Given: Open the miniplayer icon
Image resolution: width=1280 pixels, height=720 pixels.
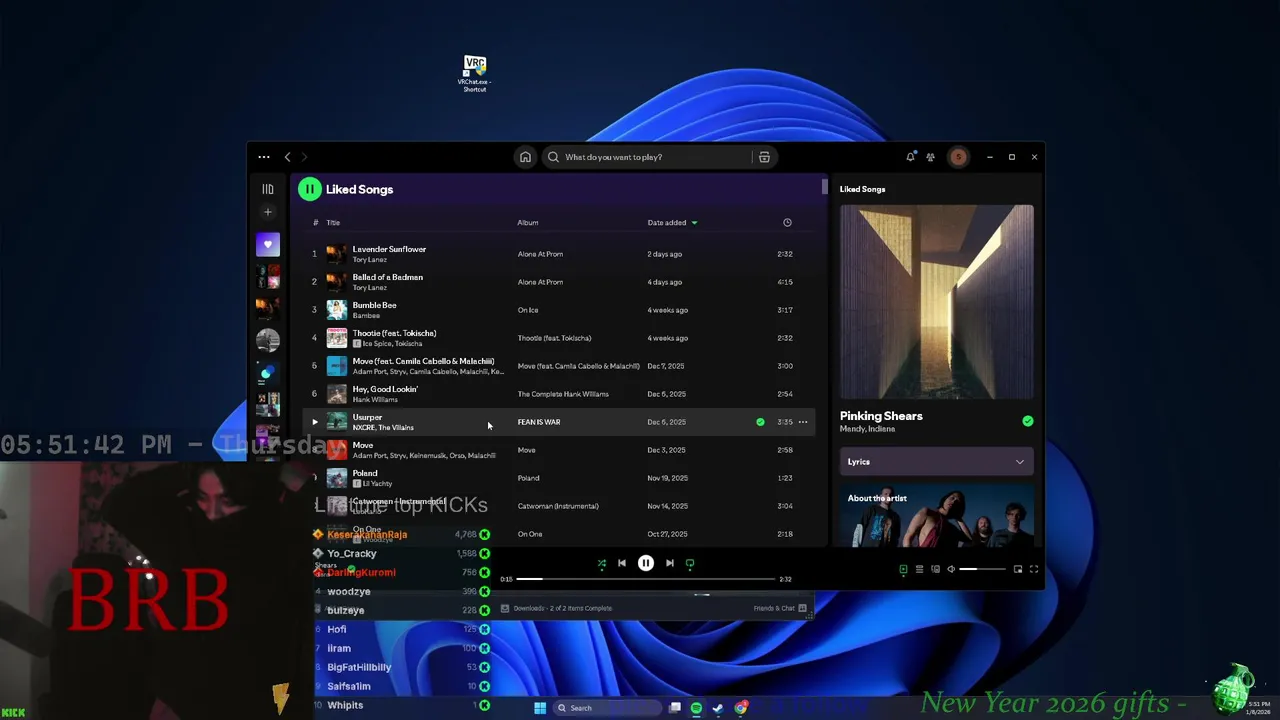Looking at the screenshot, I should (x=1018, y=569).
